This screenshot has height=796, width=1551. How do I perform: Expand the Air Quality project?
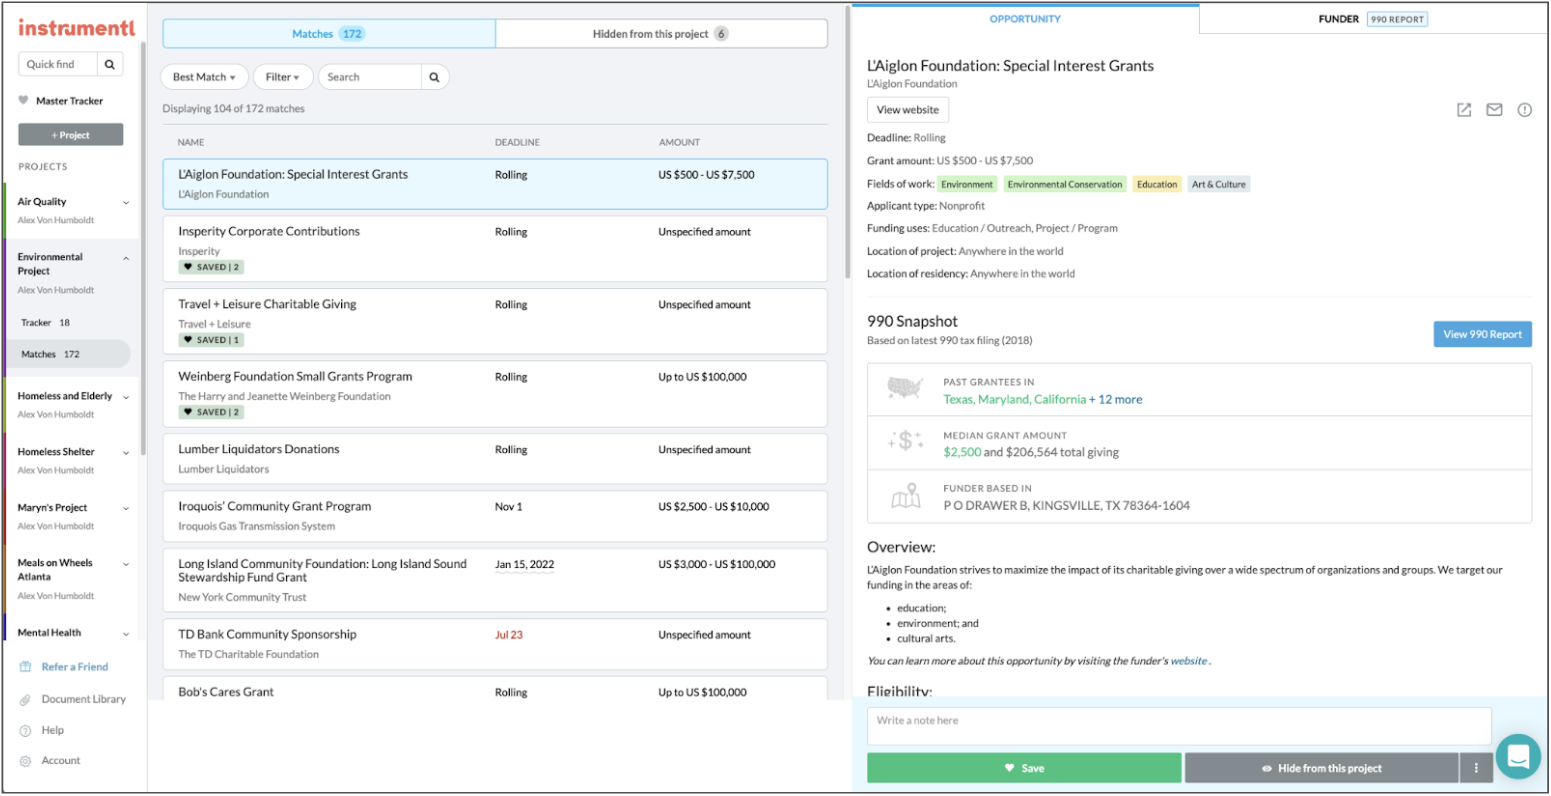(x=126, y=202)
